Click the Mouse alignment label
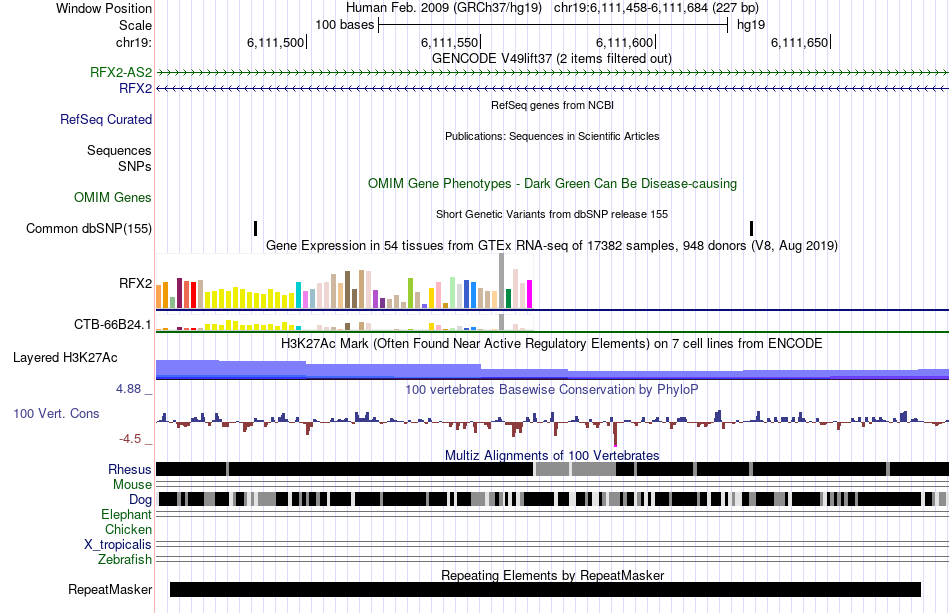 (132, 485)
